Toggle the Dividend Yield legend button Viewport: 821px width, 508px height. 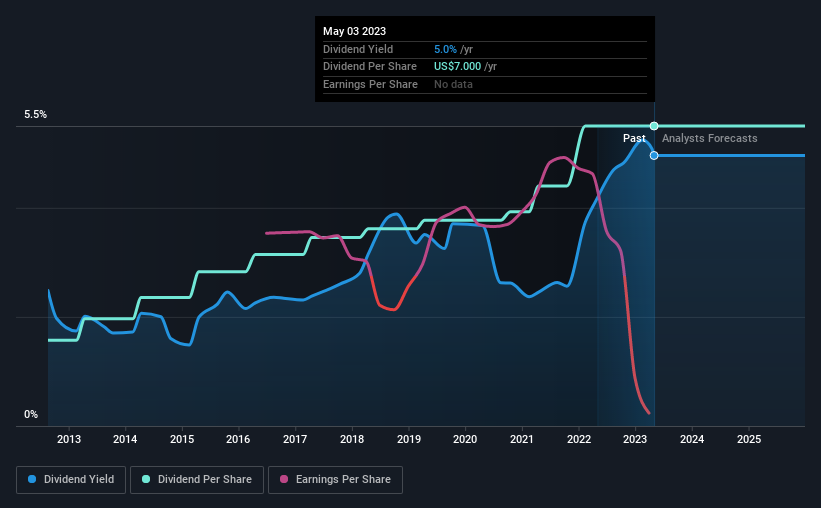[x=71, y=480]
